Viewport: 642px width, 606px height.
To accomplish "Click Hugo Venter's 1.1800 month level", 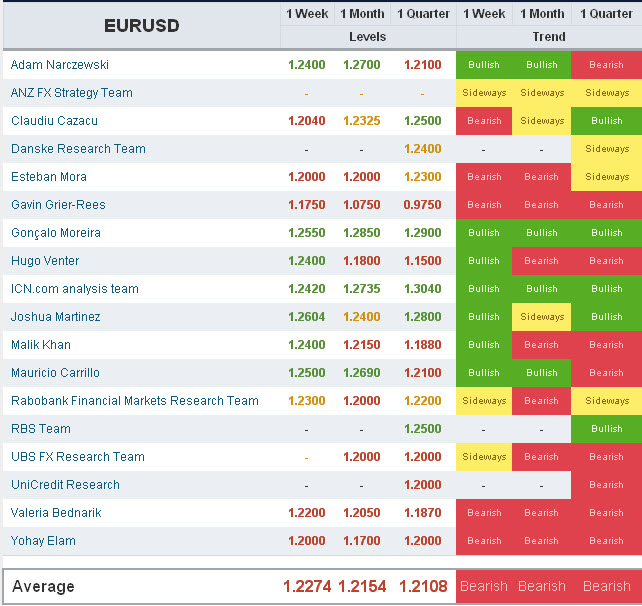I will tap(362, 261).
